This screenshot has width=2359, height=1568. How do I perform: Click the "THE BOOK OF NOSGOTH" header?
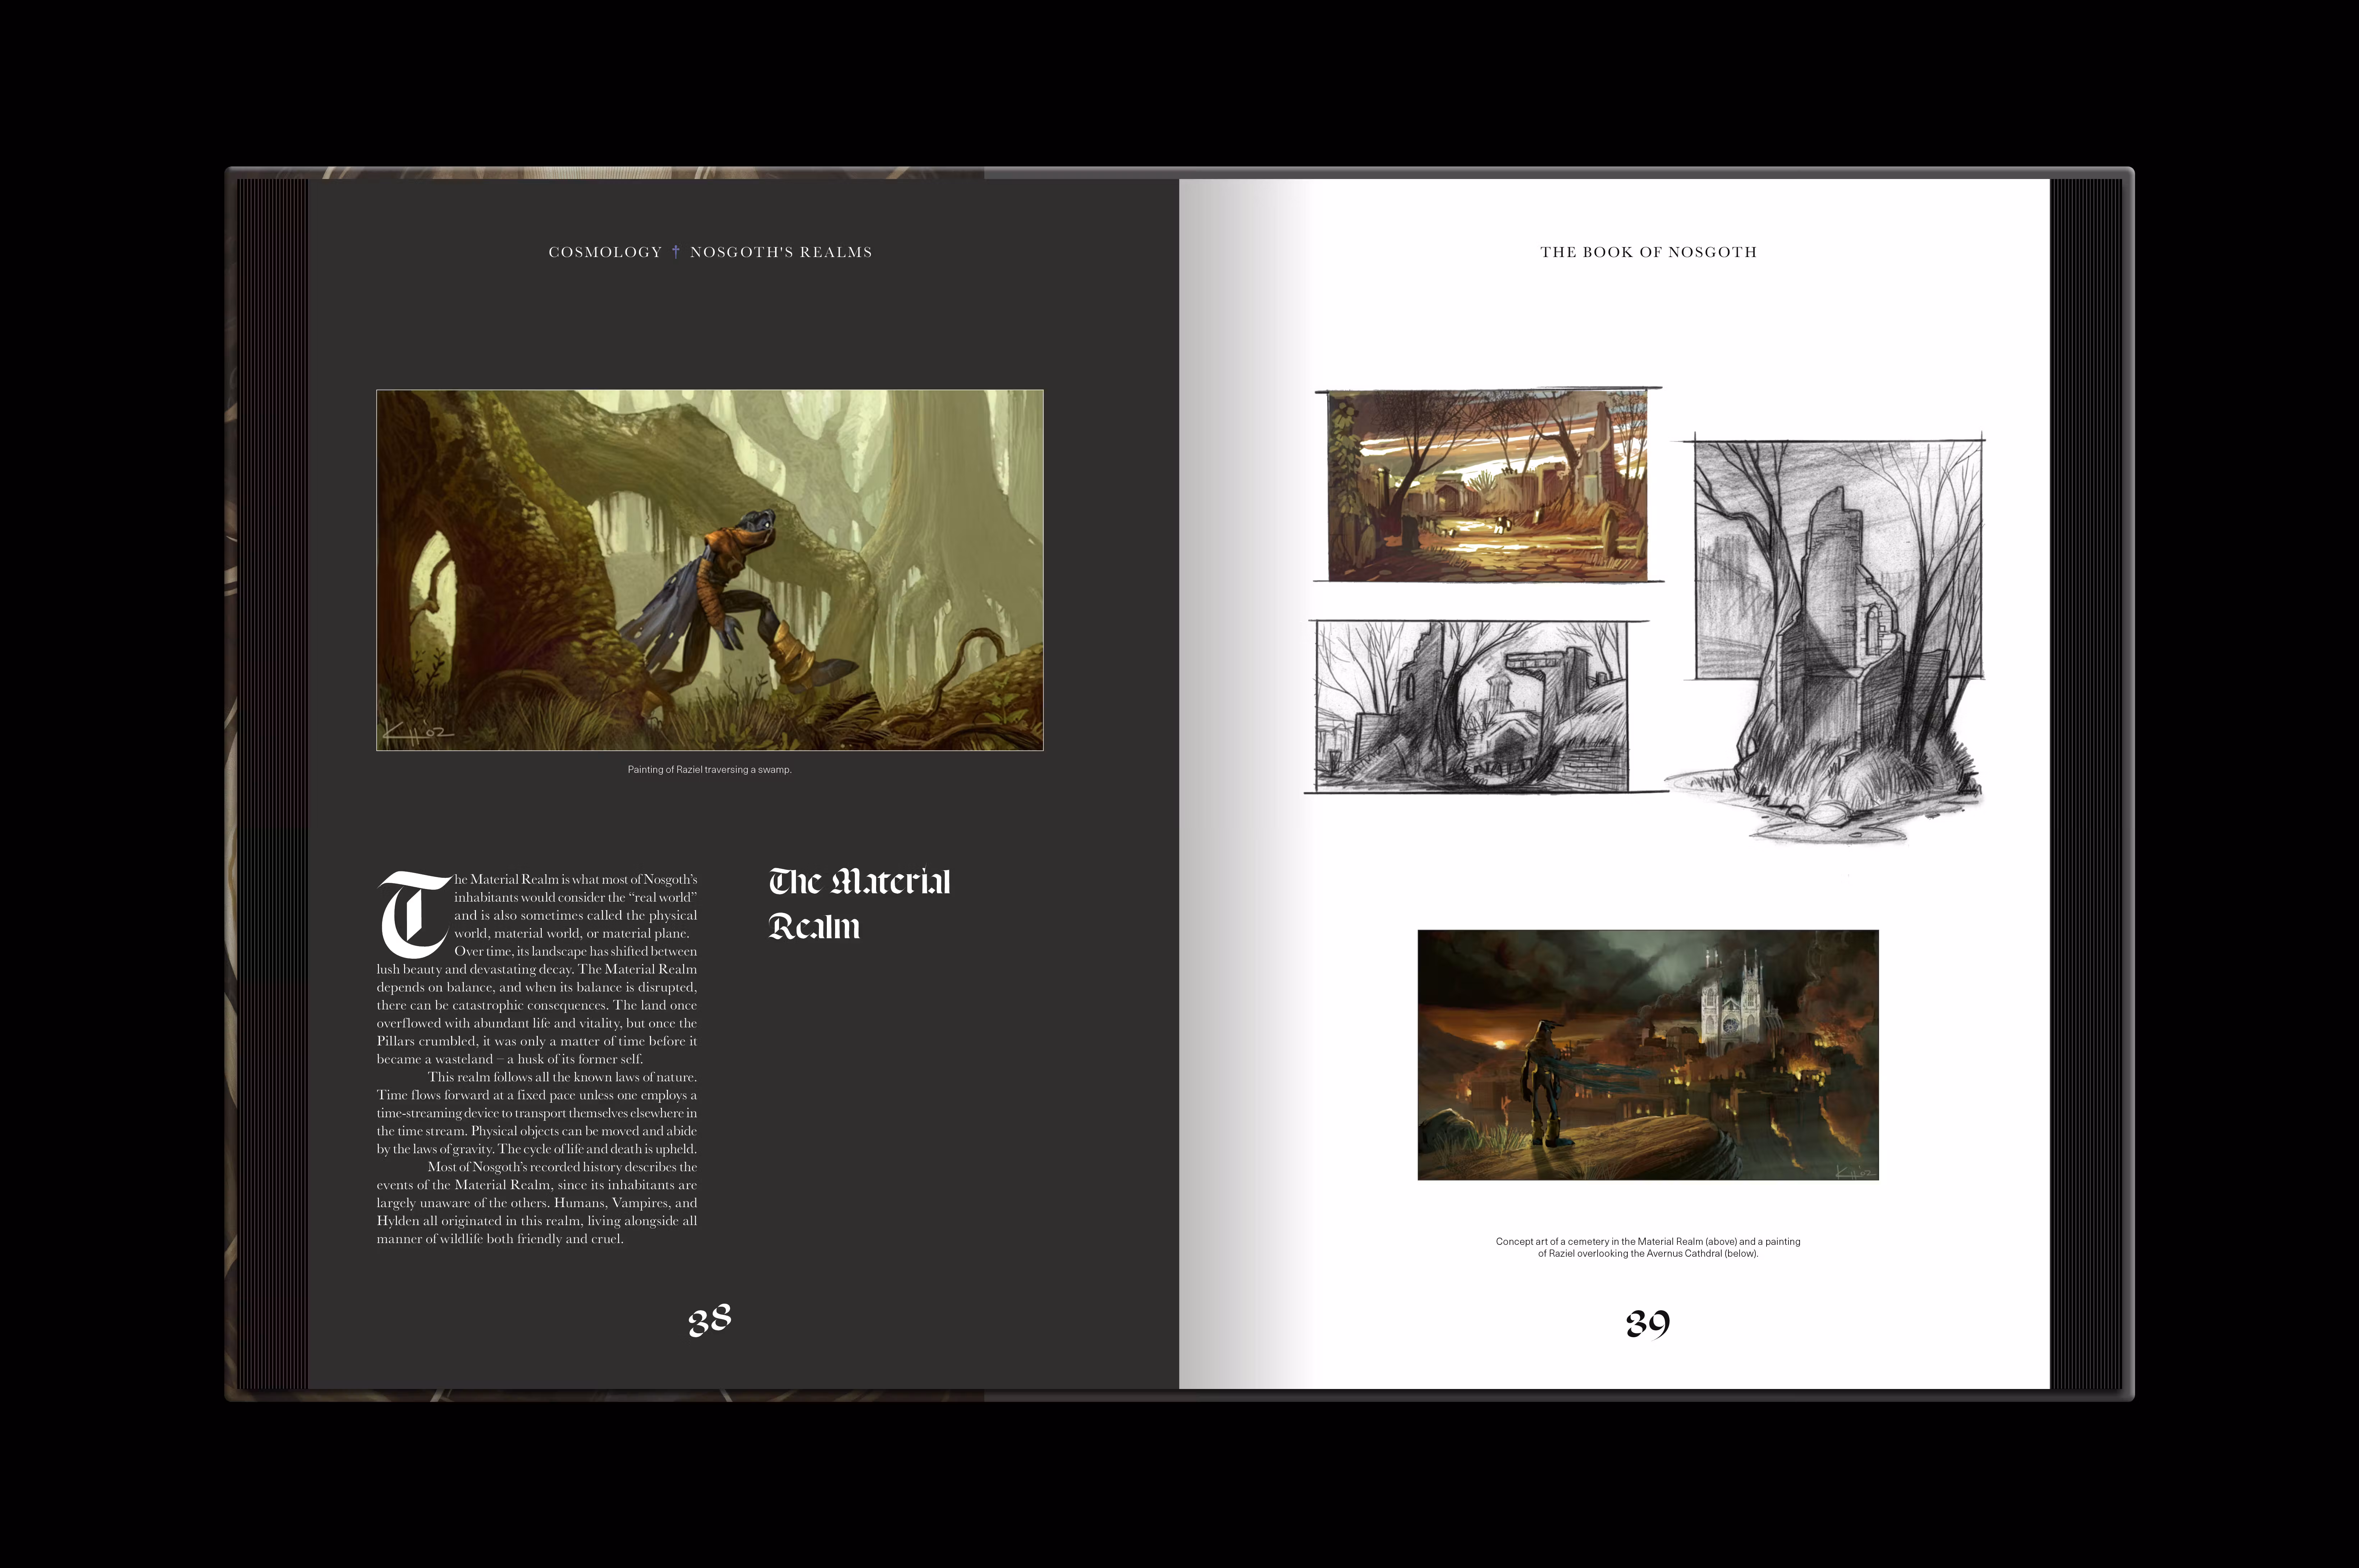coord(1648,252)
